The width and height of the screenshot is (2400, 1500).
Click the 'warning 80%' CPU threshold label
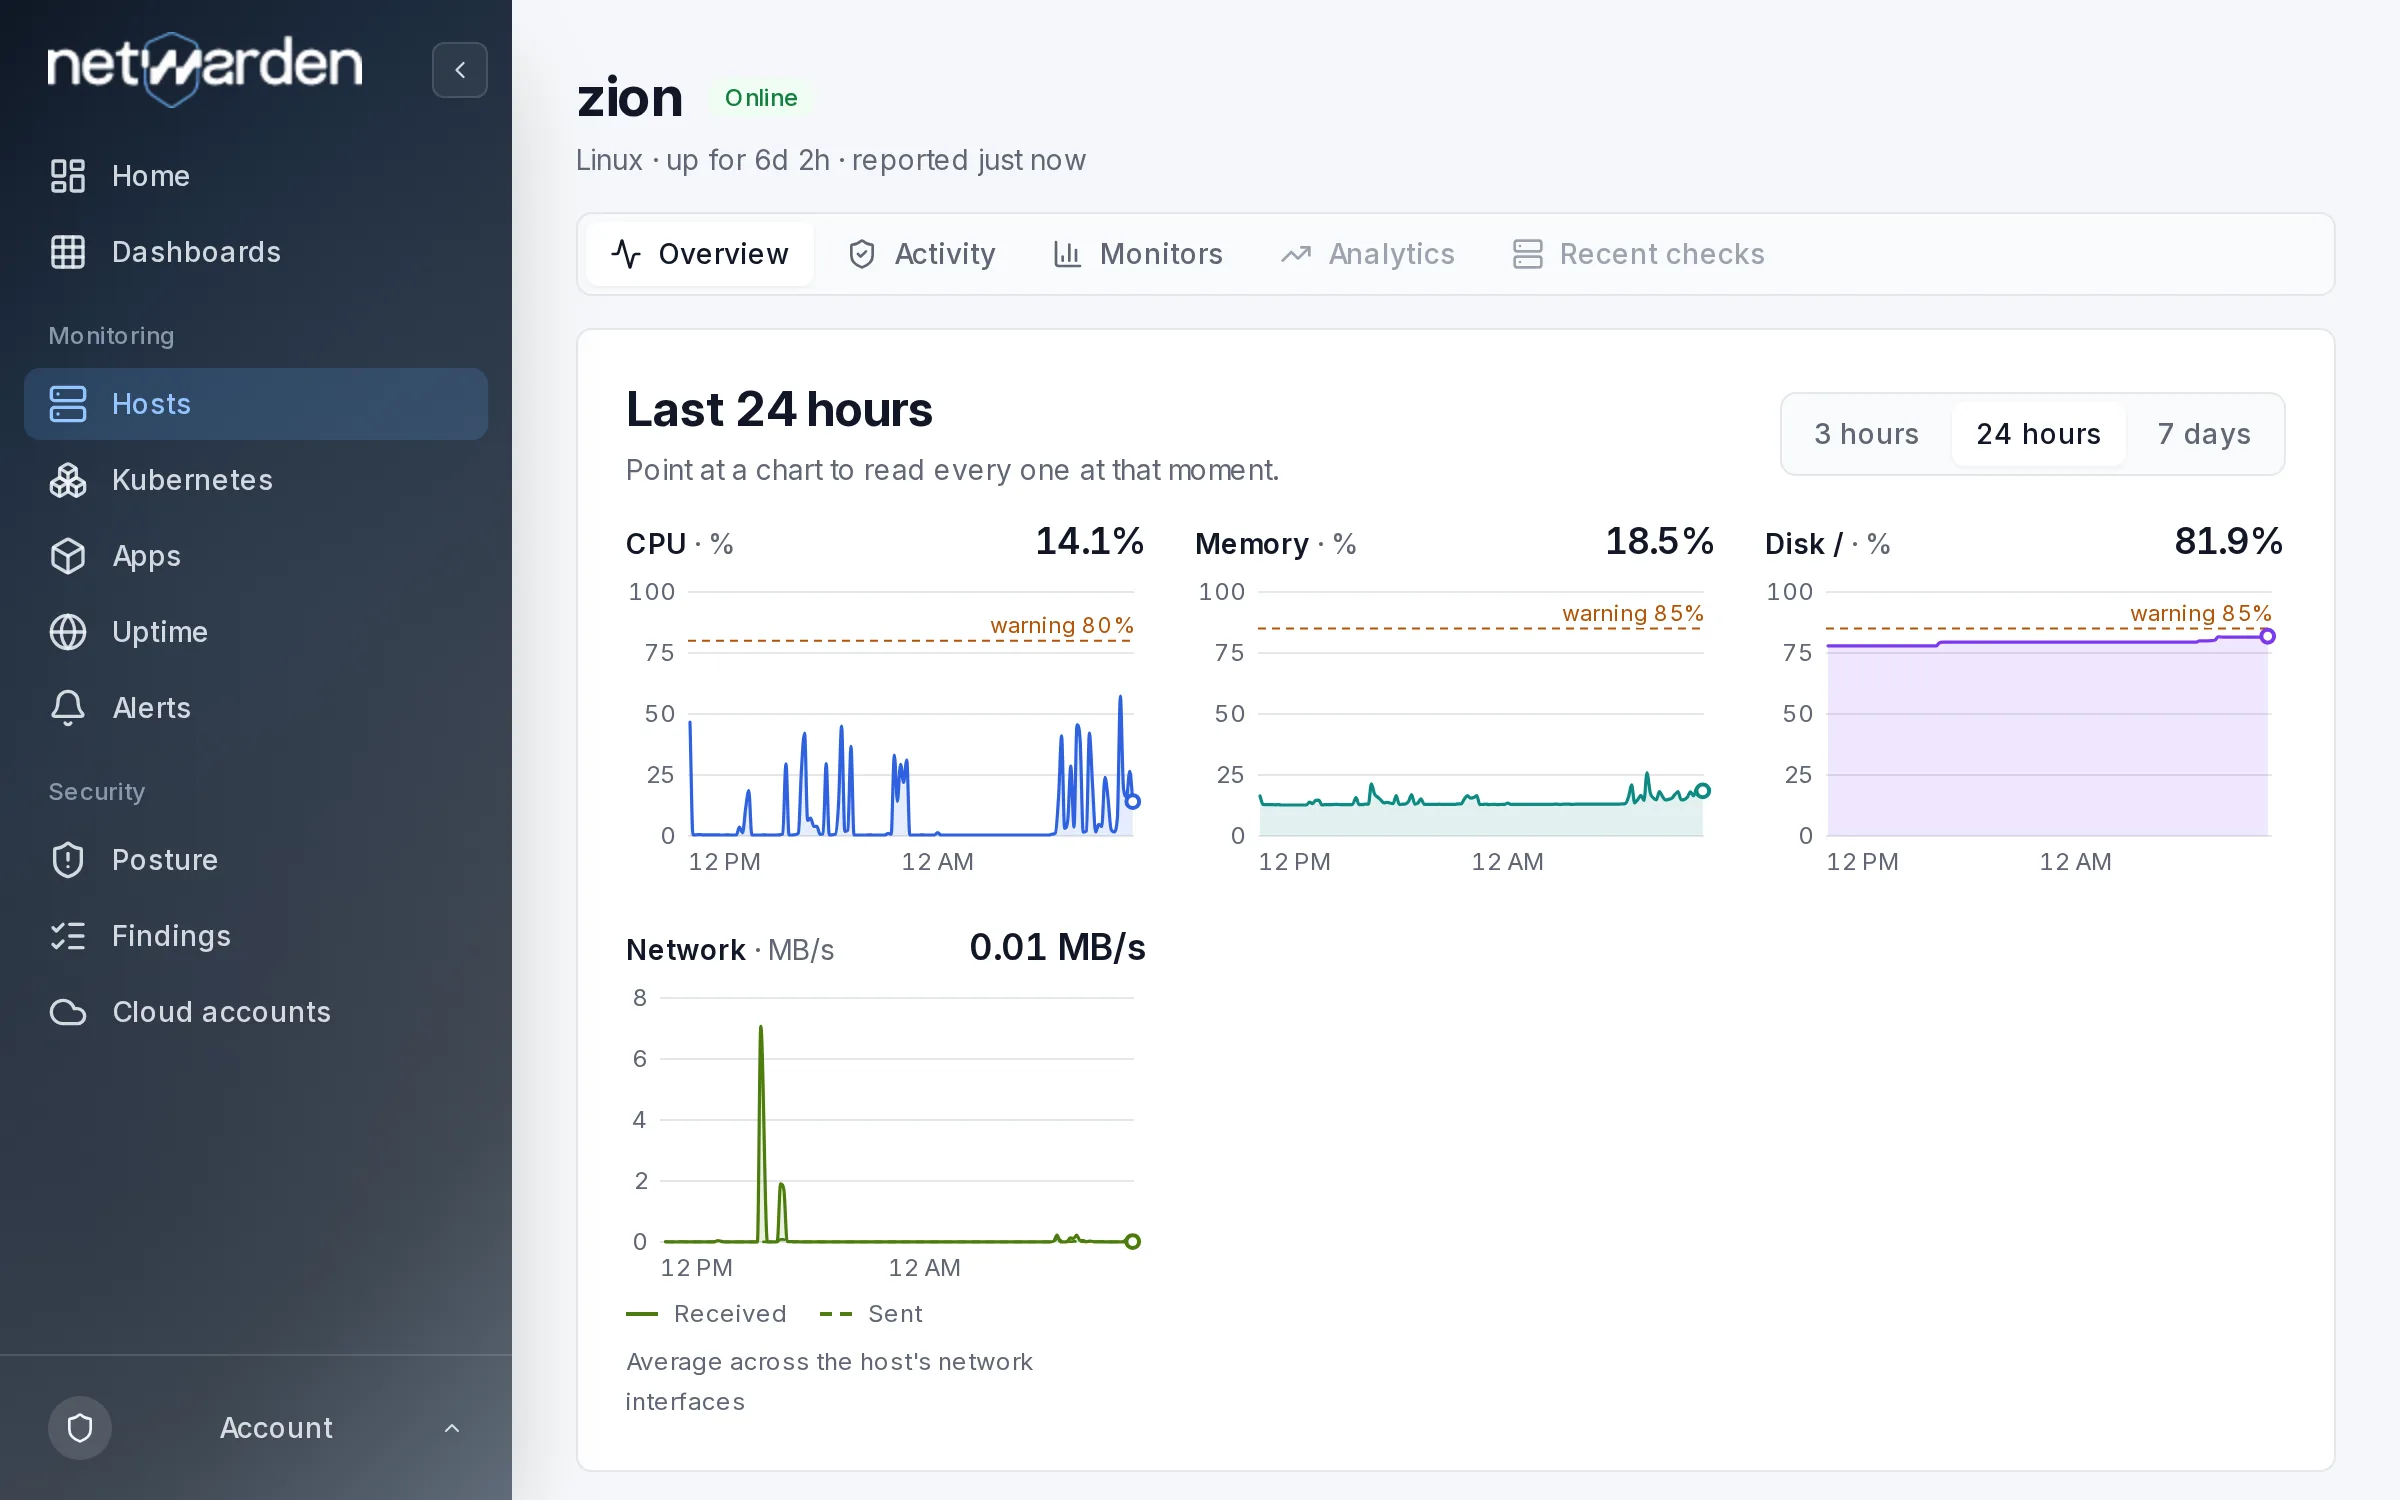pos(1062,625)
